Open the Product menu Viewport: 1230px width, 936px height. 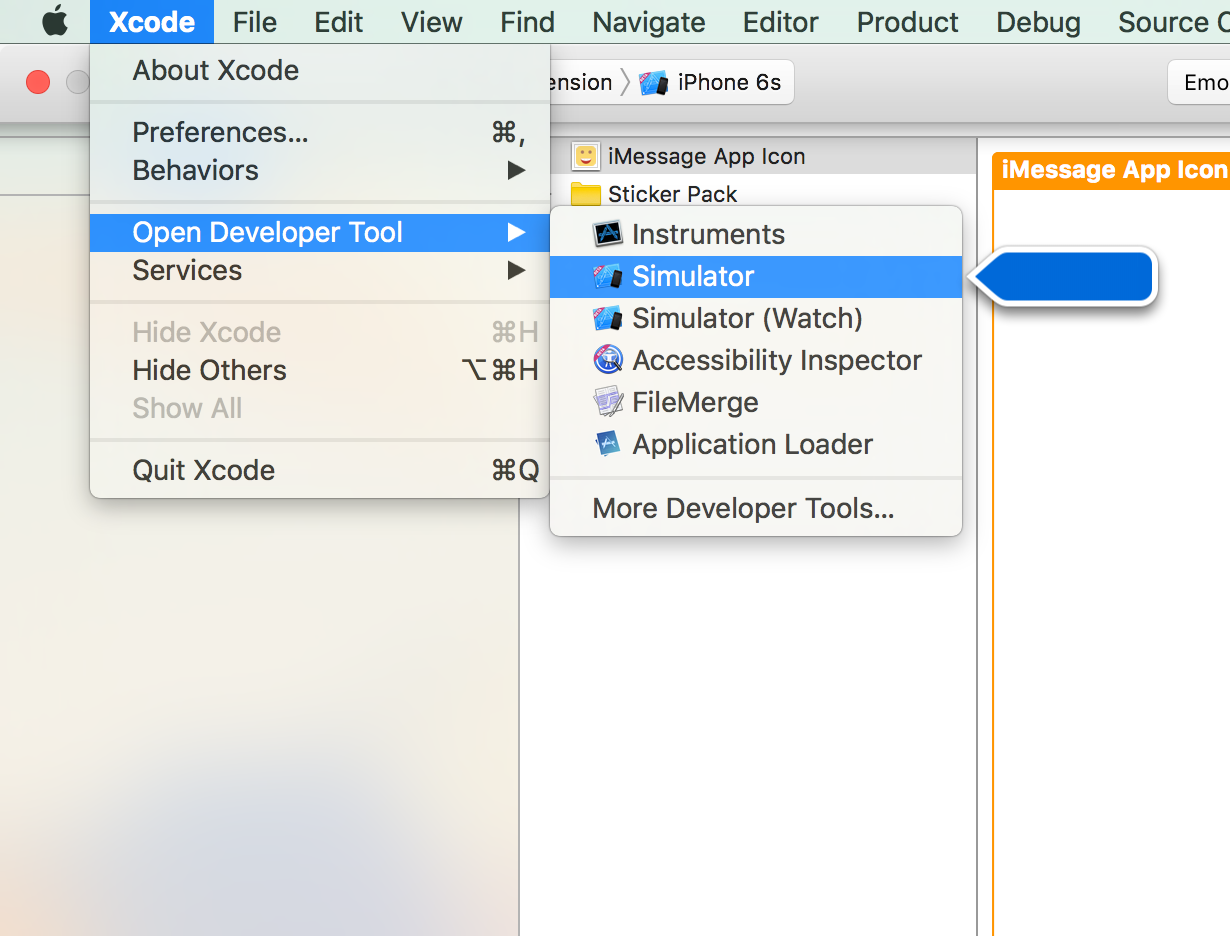[x=908, y=21]
